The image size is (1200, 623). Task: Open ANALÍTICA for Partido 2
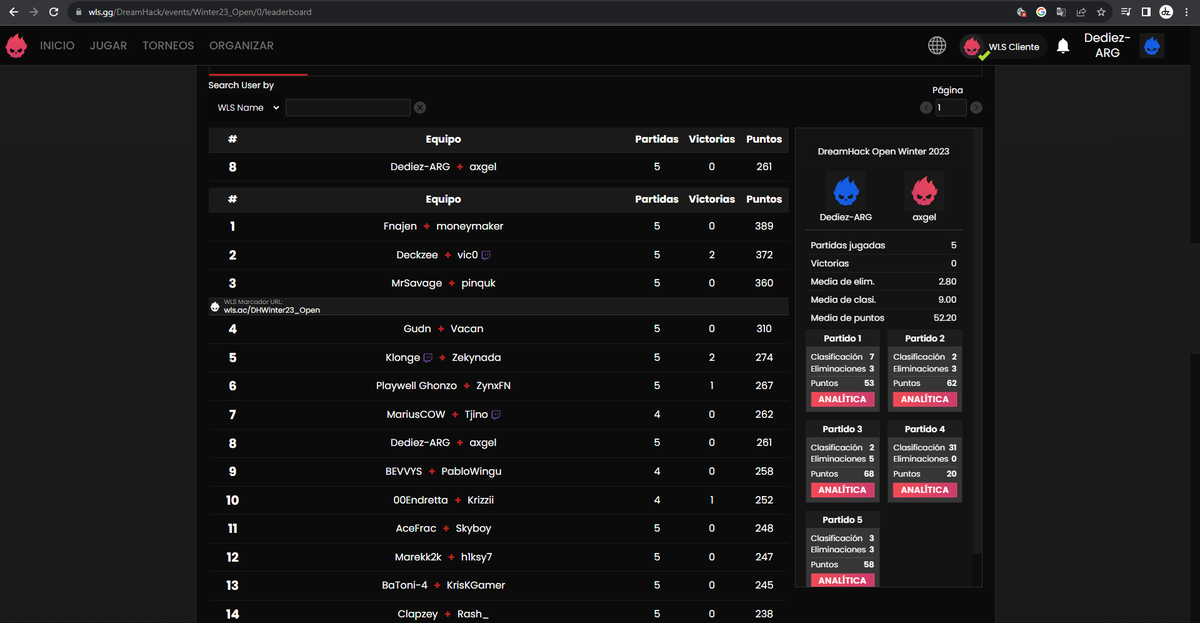[x=925, y=399]
